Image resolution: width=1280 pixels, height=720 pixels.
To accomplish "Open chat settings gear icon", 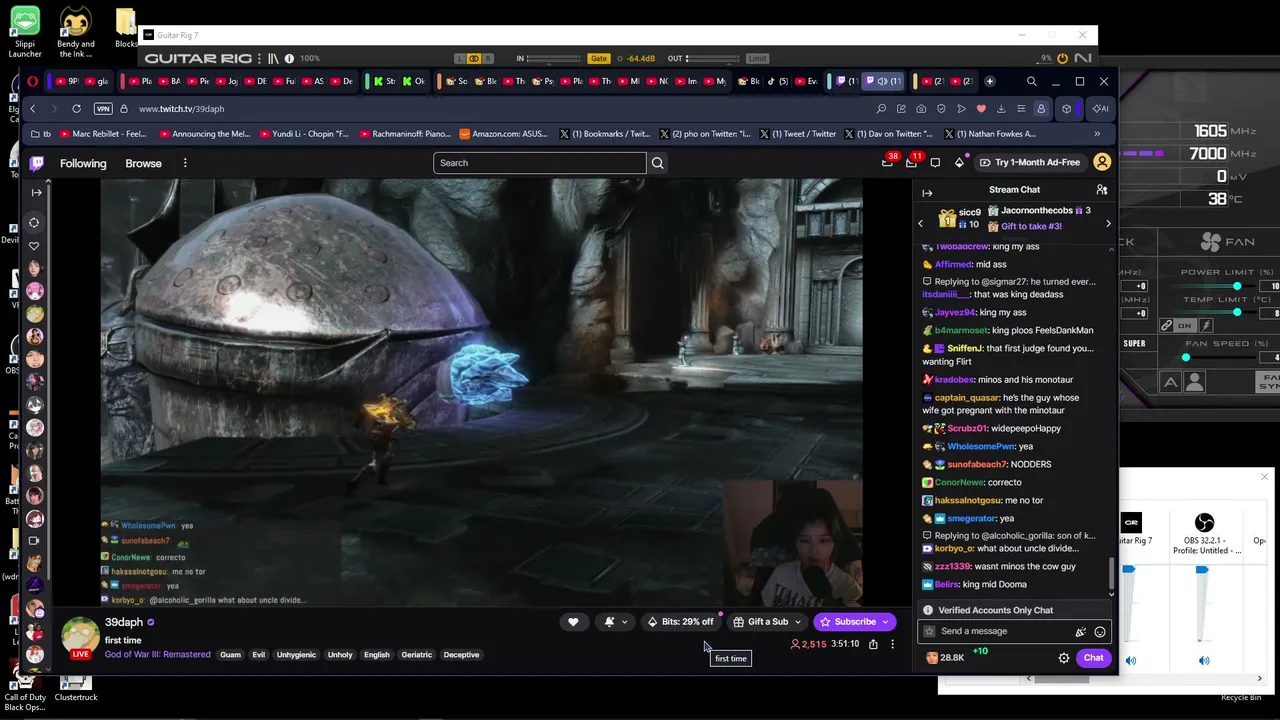I will click(x=1064, y=658).
